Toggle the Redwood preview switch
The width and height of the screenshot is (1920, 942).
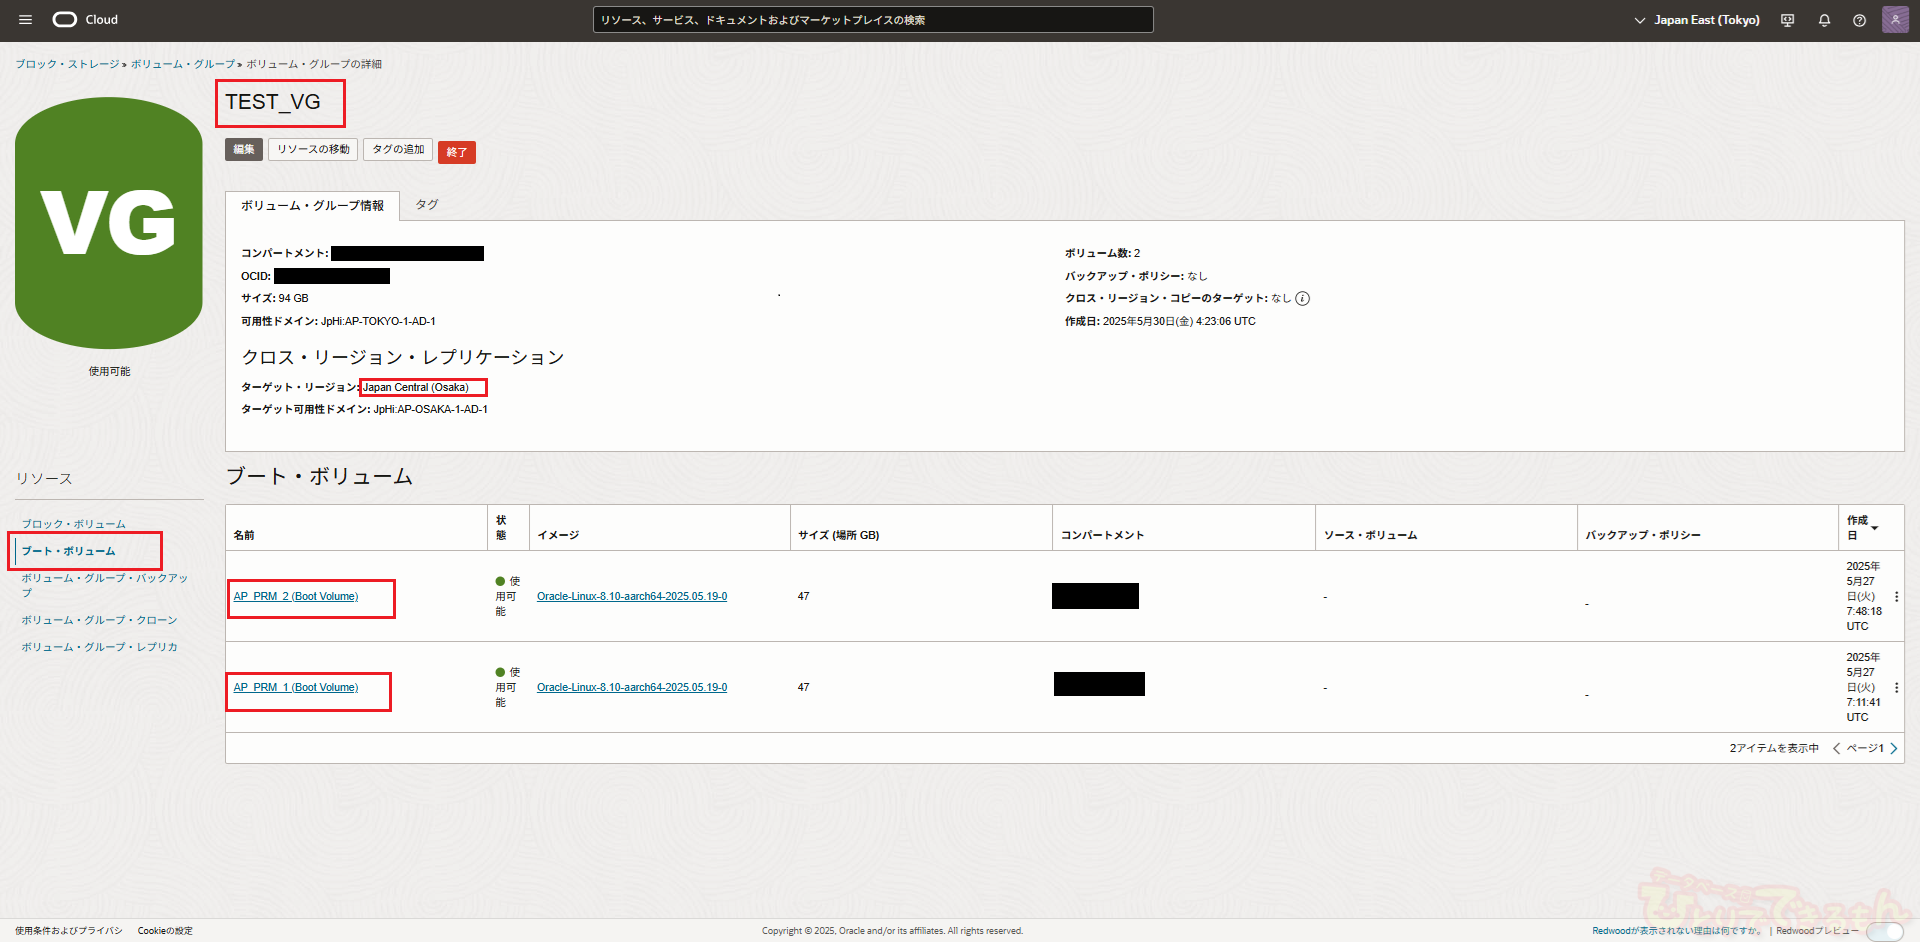1884,932
